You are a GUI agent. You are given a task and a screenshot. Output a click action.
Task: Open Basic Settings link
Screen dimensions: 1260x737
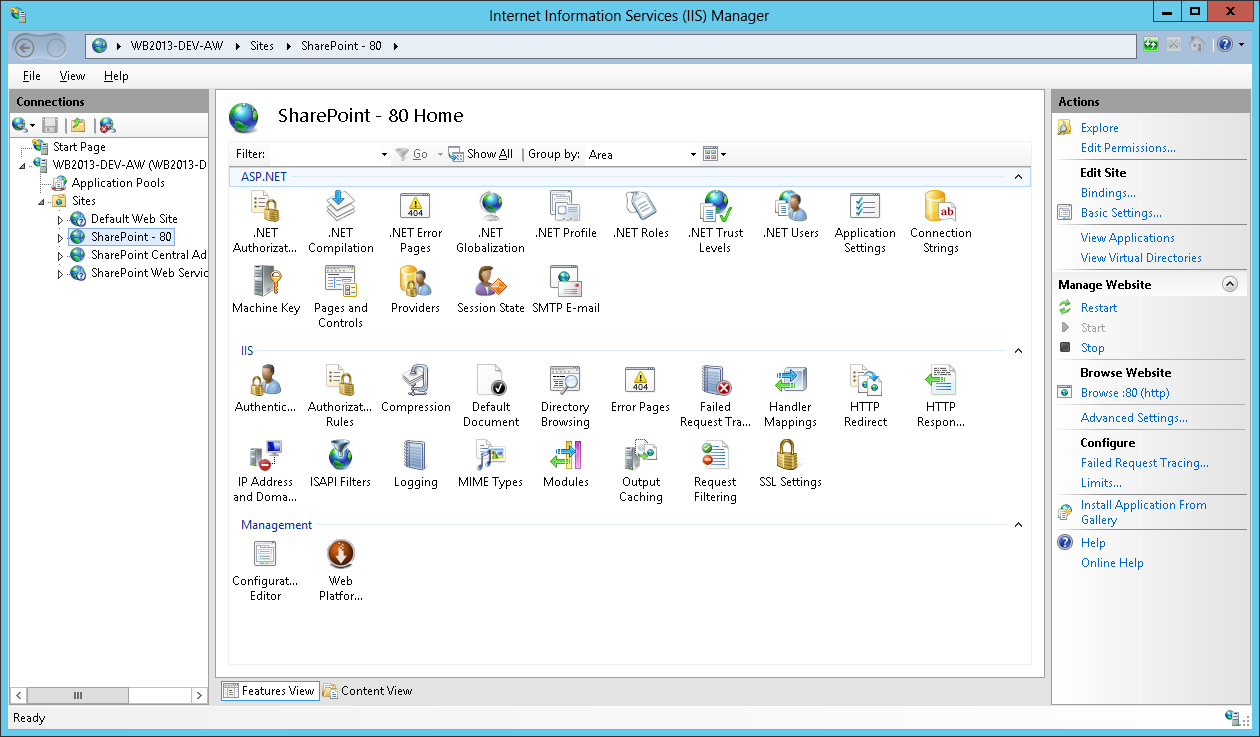click(x=1121, y=213)
